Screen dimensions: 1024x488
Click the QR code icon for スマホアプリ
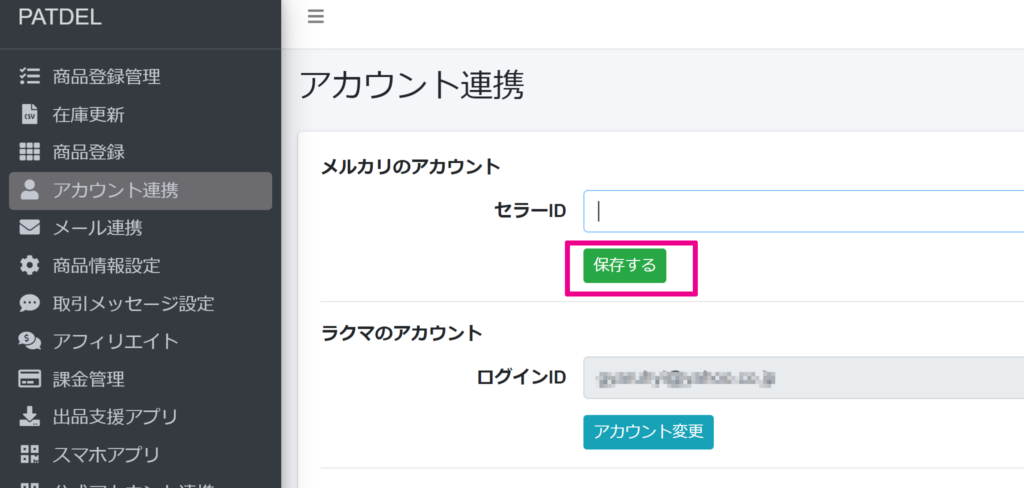pyautogui.click(x=30, y=455)
